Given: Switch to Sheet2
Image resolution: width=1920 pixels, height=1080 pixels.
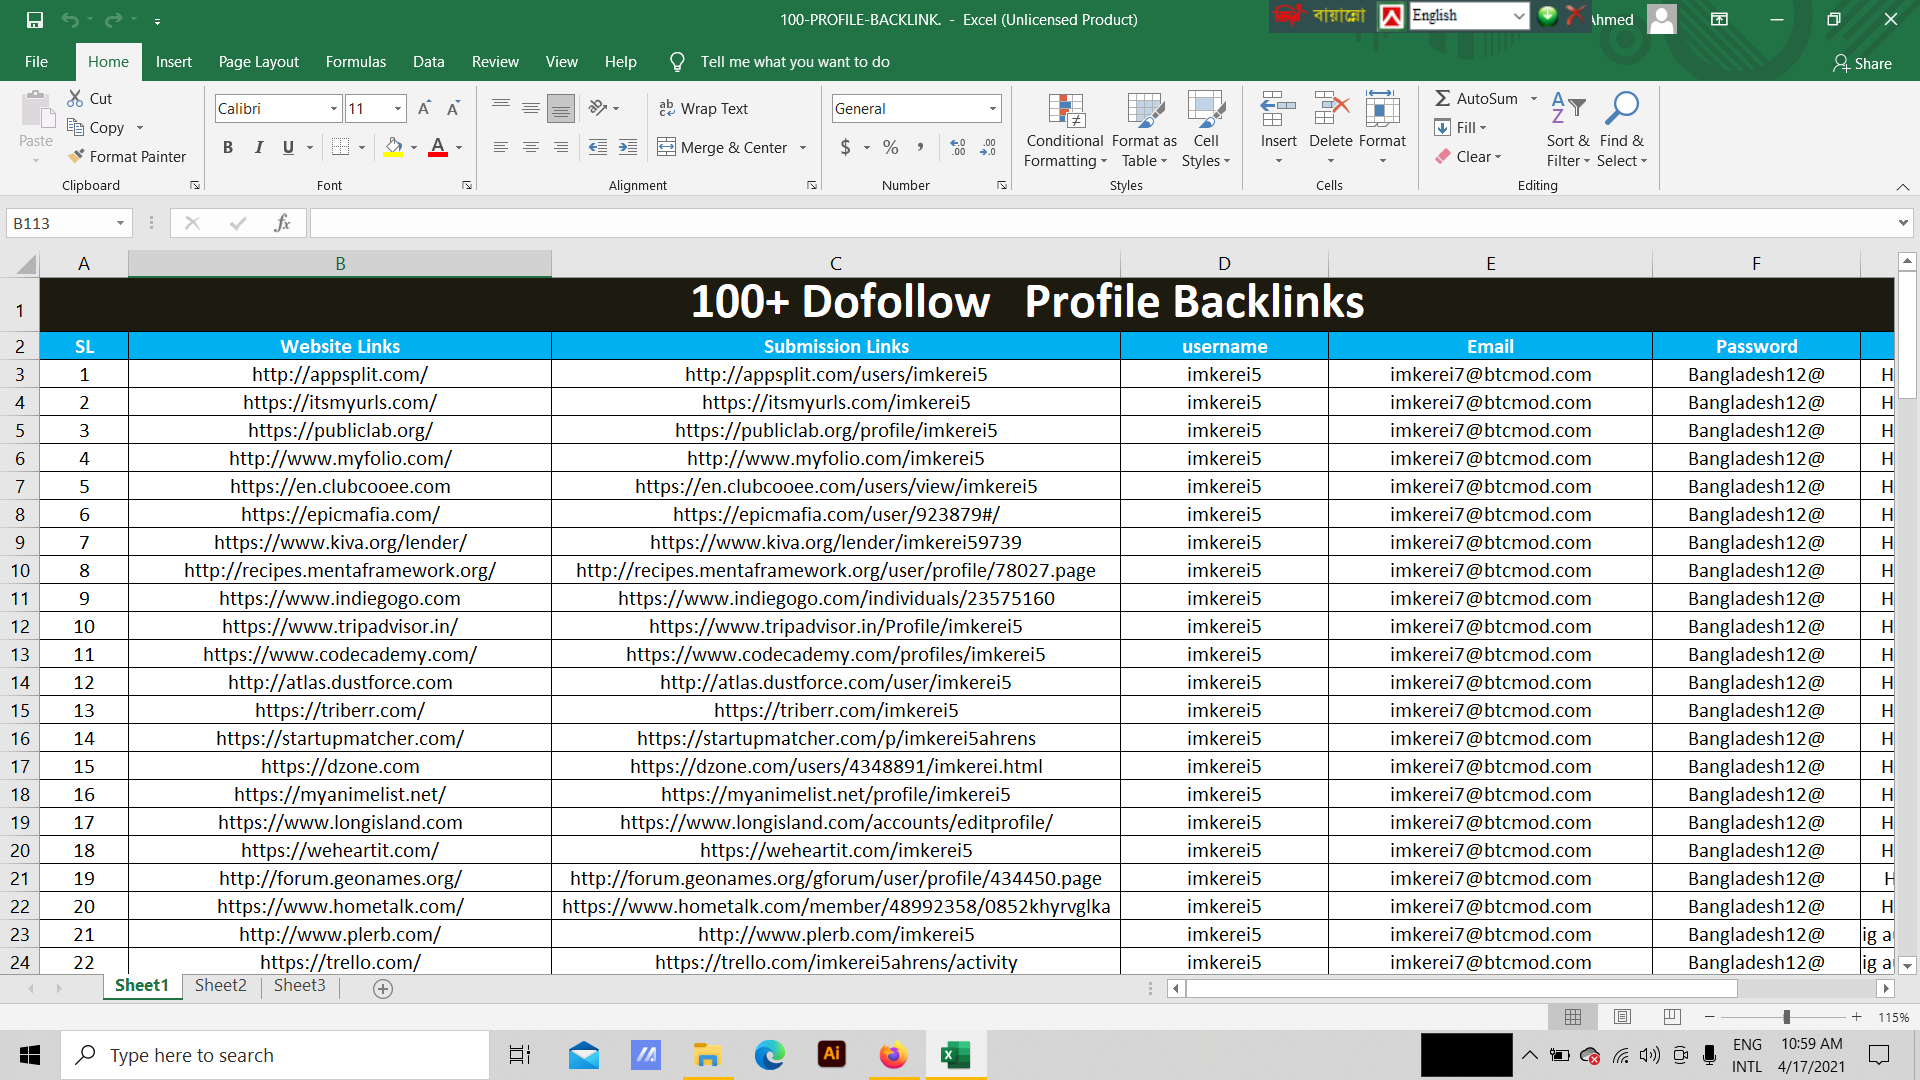Looking at the screenshot, I should point(220,985).
